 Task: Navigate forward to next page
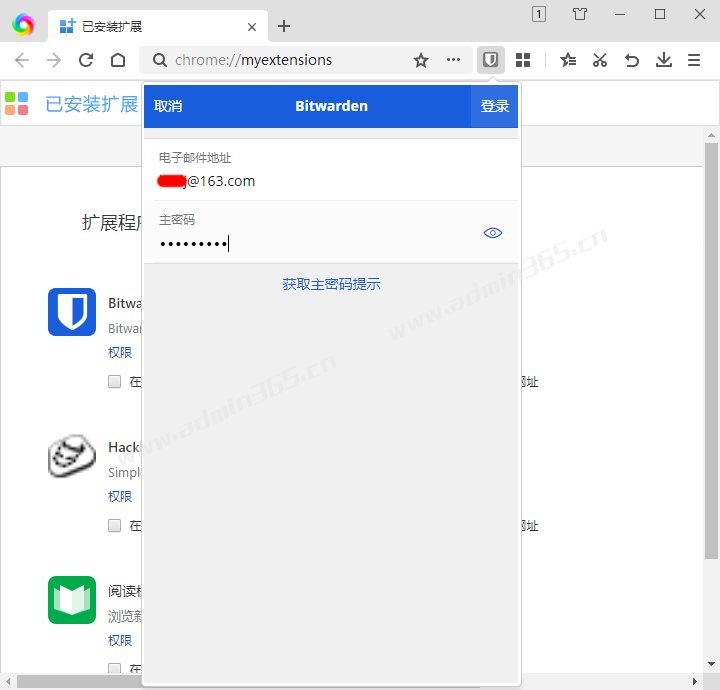[54, 60]
